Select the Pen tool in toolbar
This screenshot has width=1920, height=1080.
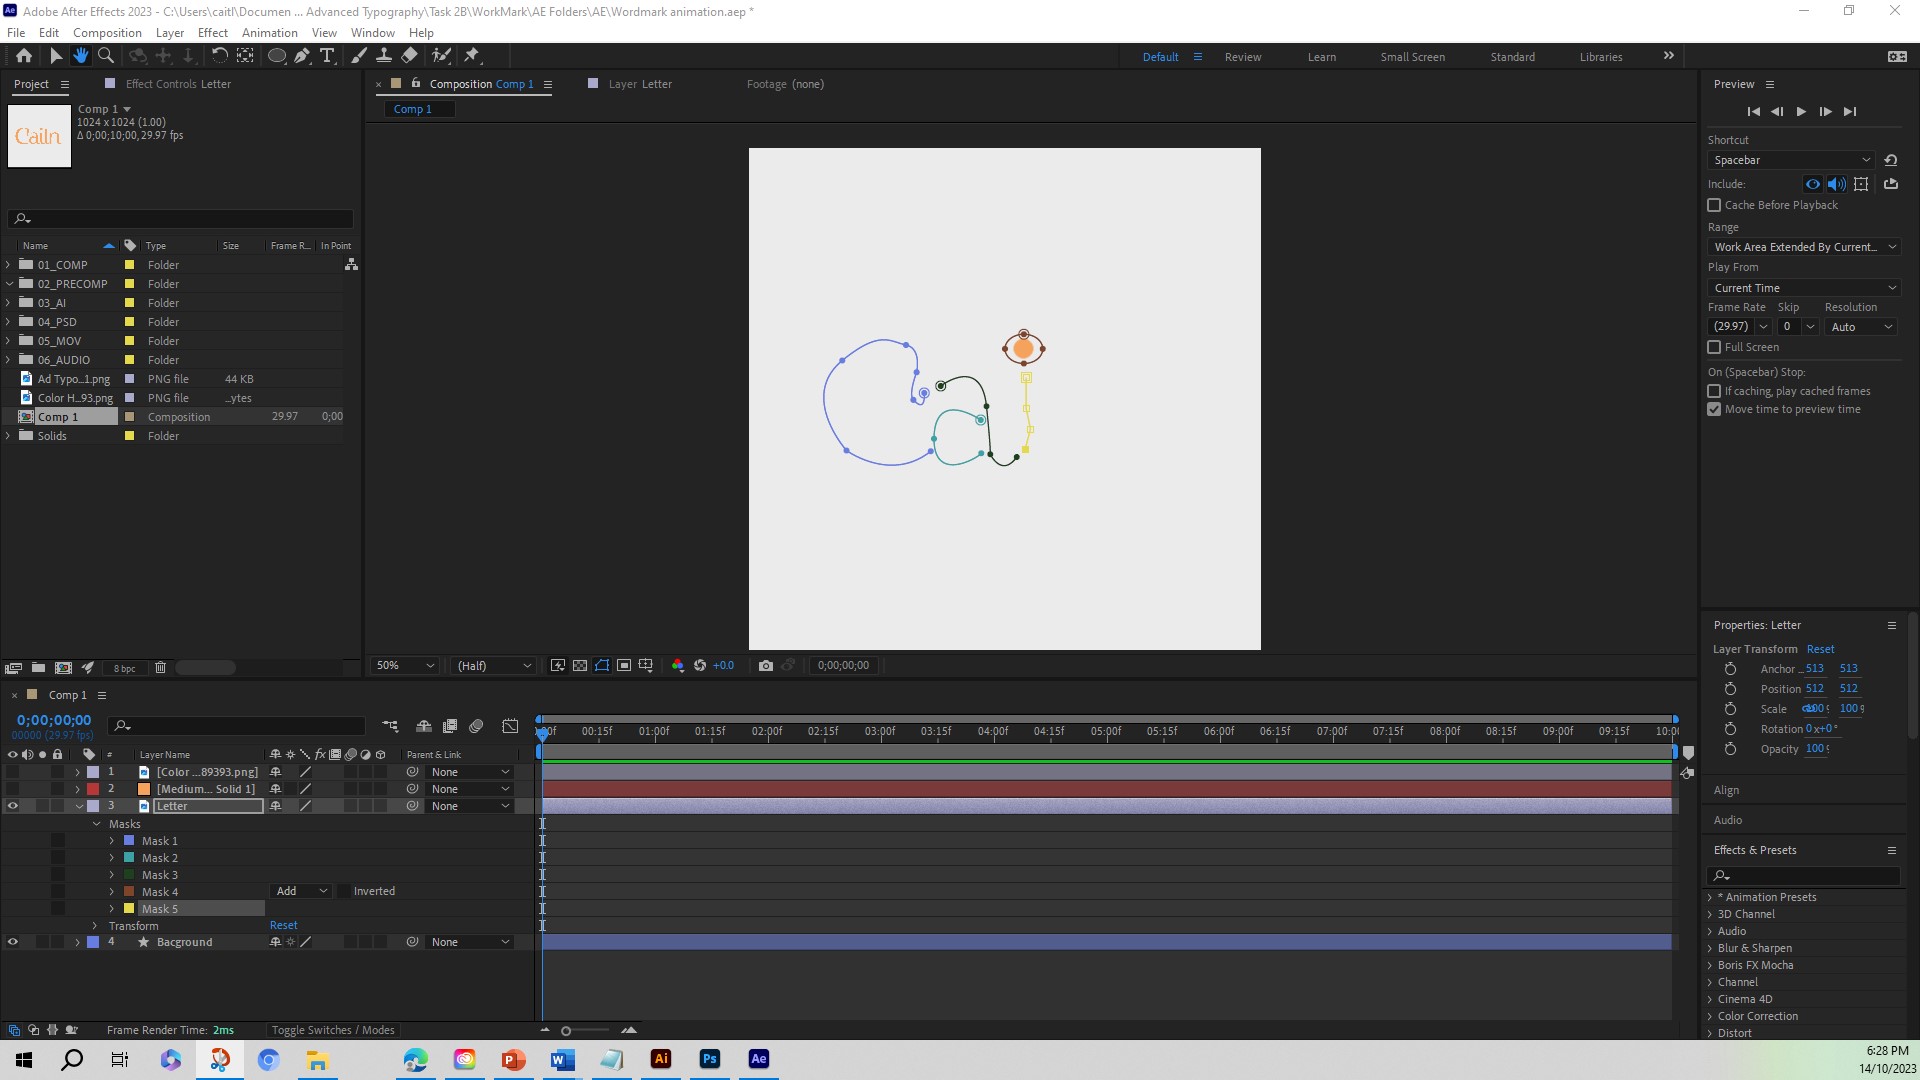coord(302,56)
